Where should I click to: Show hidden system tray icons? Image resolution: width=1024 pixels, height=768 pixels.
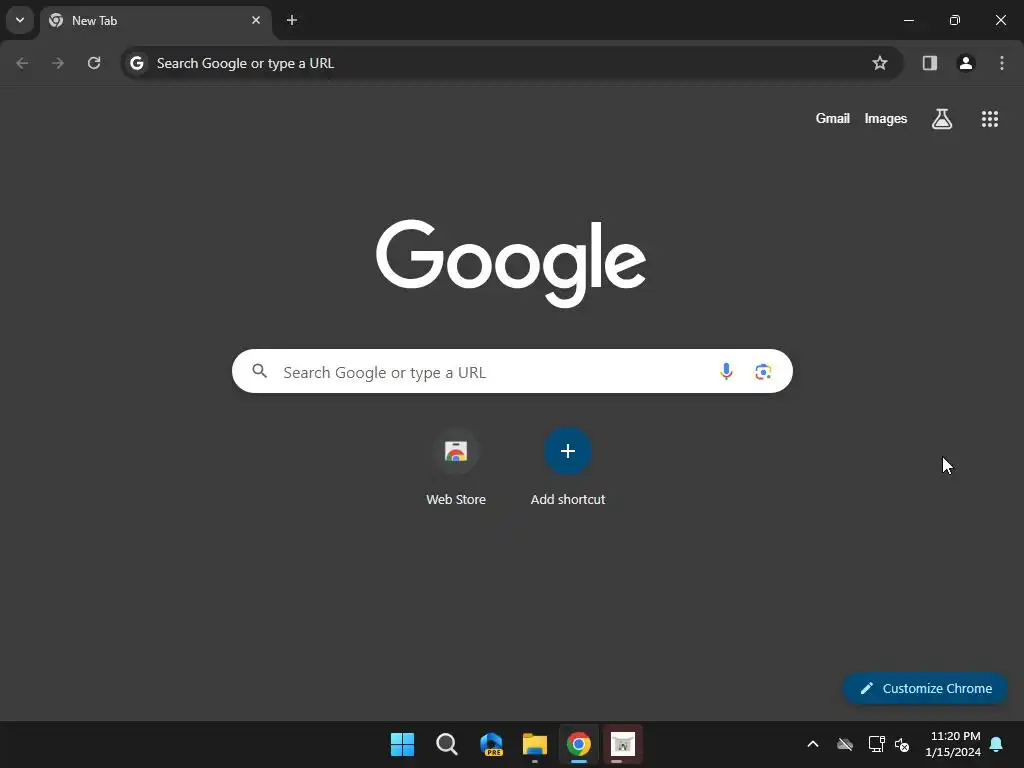(x=813, y=744)
